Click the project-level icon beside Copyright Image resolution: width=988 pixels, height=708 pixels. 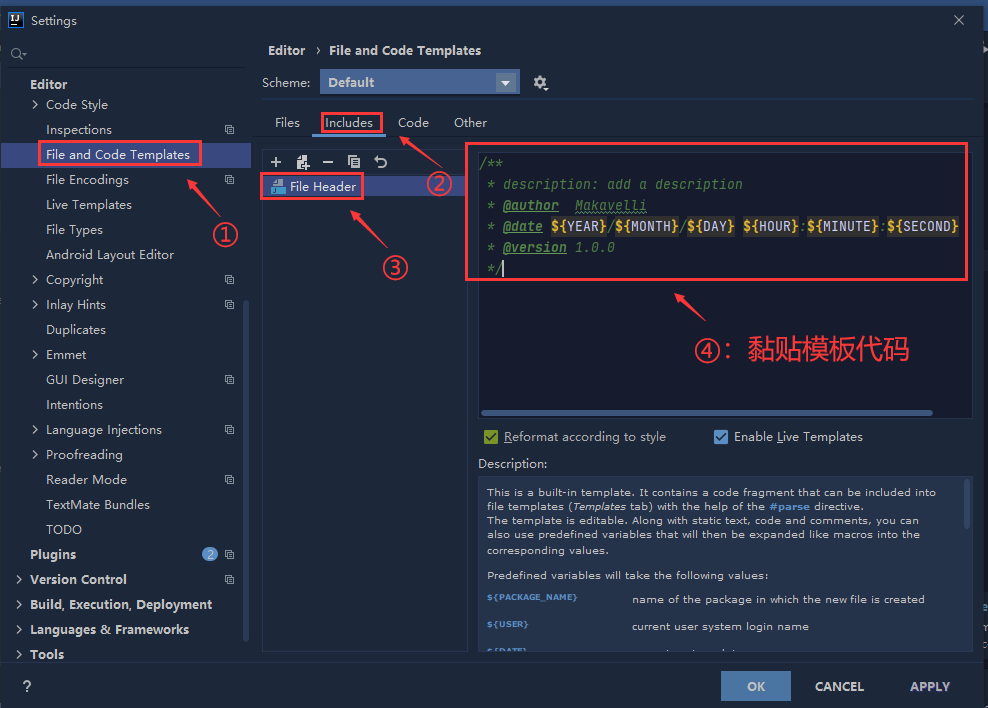tap(229, 280)
